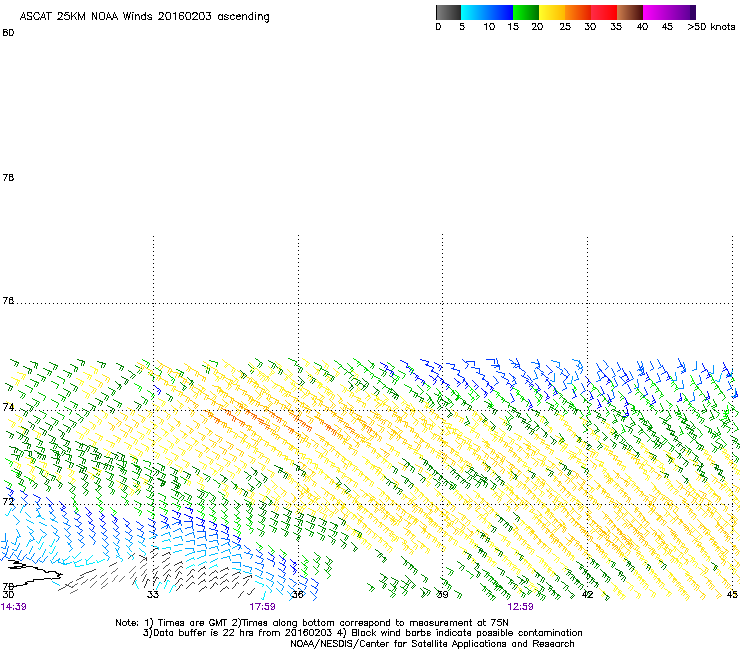
Task: Click the gray 0-5 knots legend segment
Action: 448,12
